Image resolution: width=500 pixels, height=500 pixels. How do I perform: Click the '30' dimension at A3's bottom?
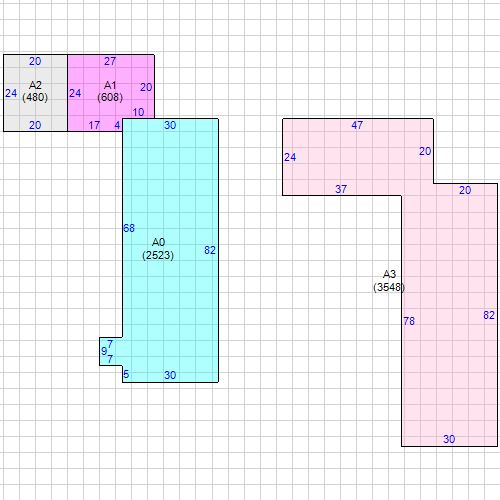click(449, 439)
